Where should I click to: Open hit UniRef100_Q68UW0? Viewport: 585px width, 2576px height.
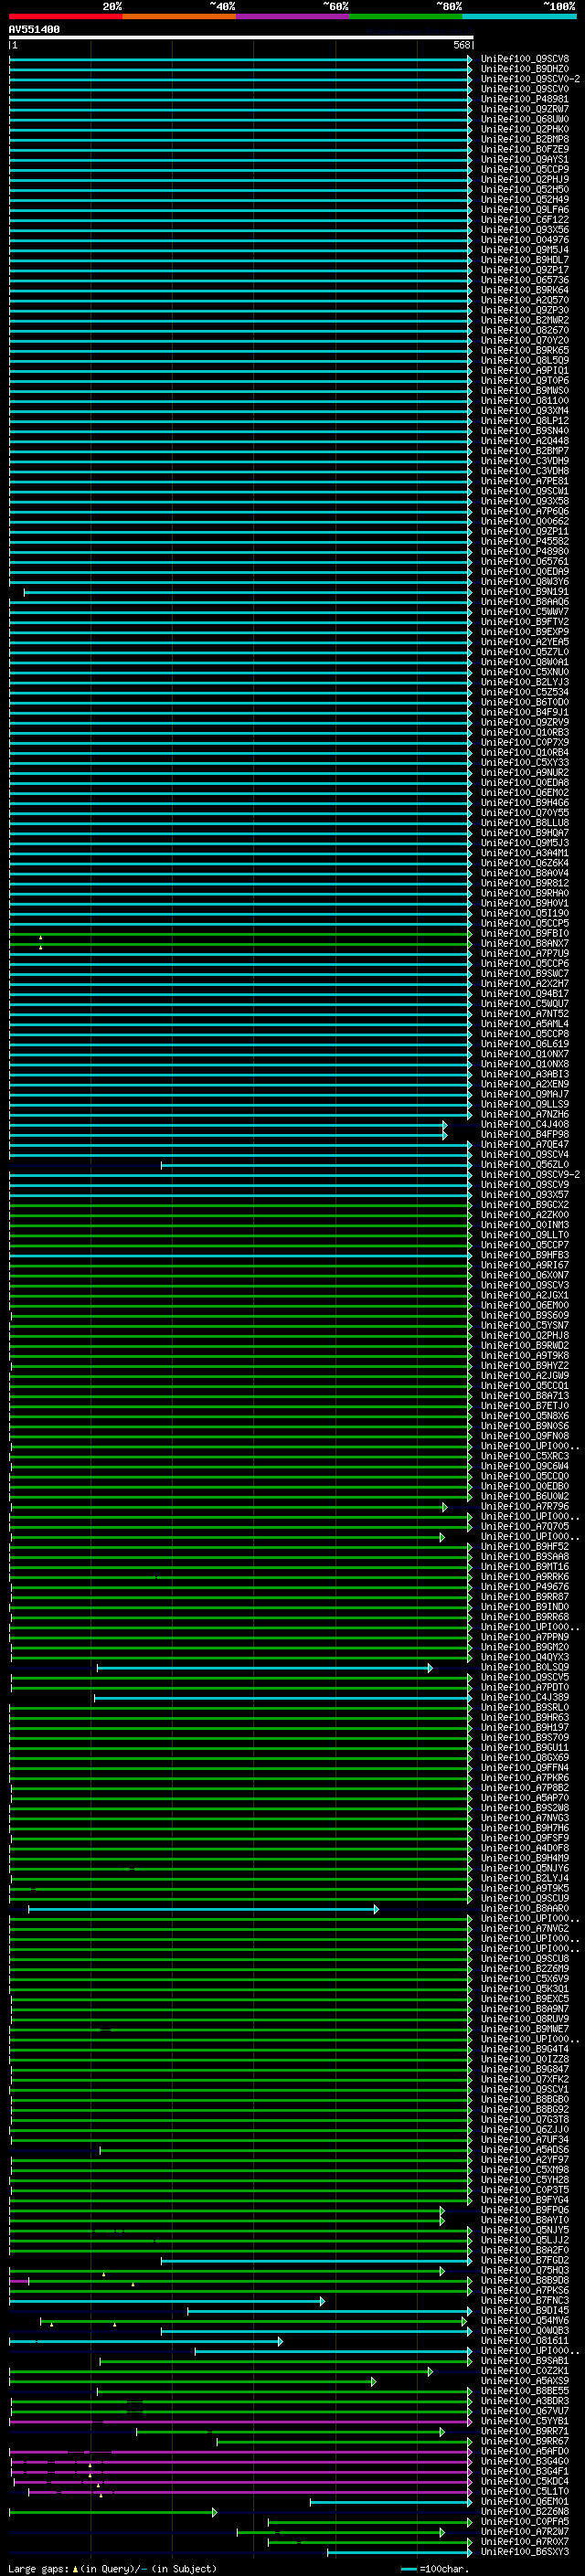coord(525,119)
